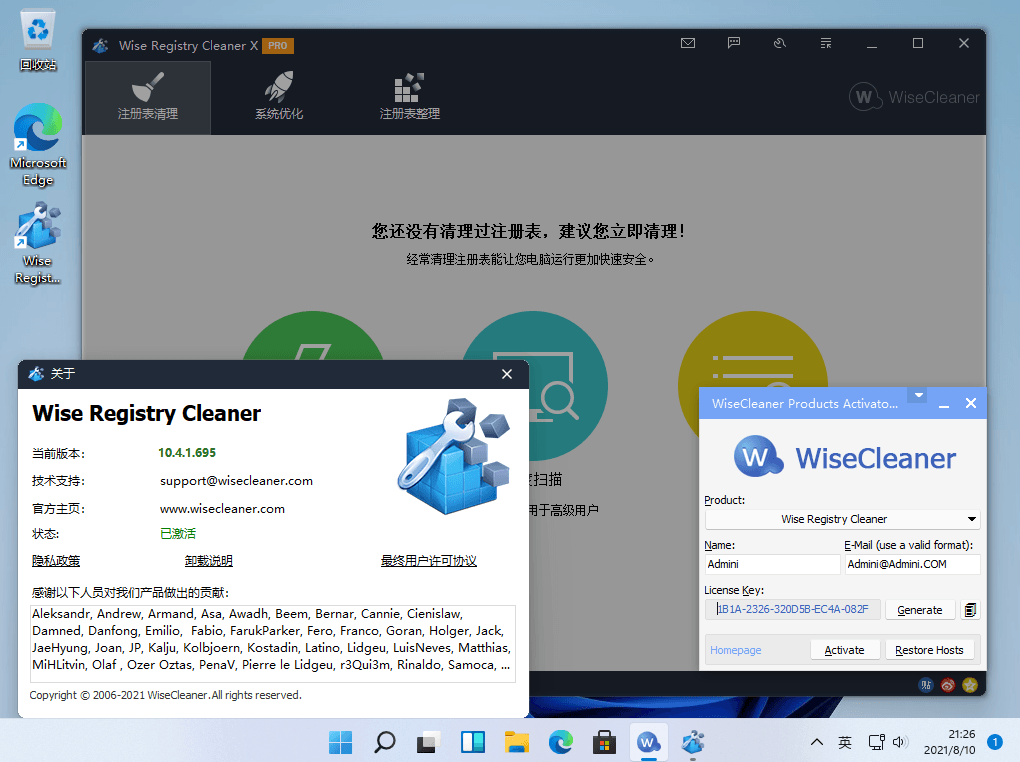Switch to the 系统优化 tab

[279, 98]
